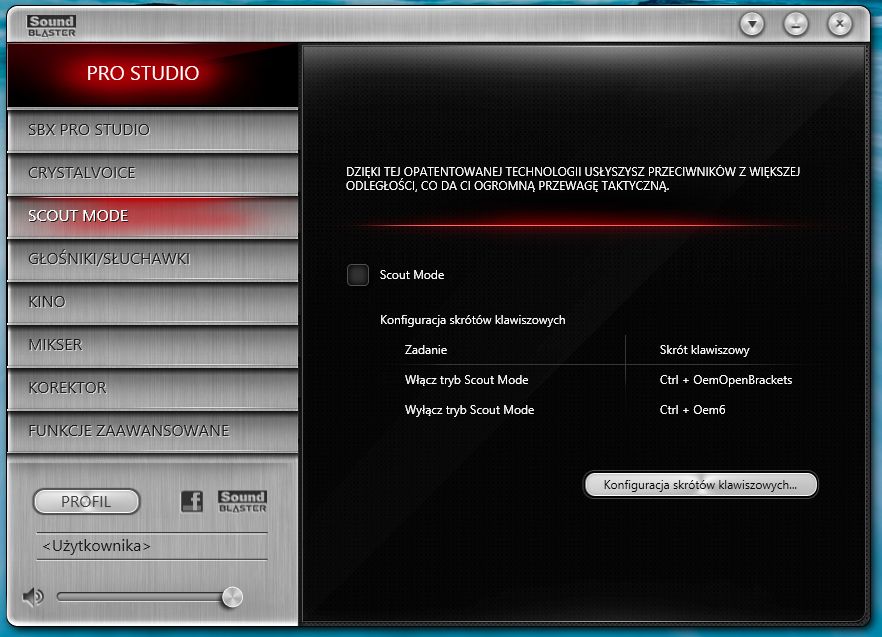Image resolution: width=882 pixels, height=637 pixels.
Task: Enable the Scout Mode checkbox
Action: point(358,275)
